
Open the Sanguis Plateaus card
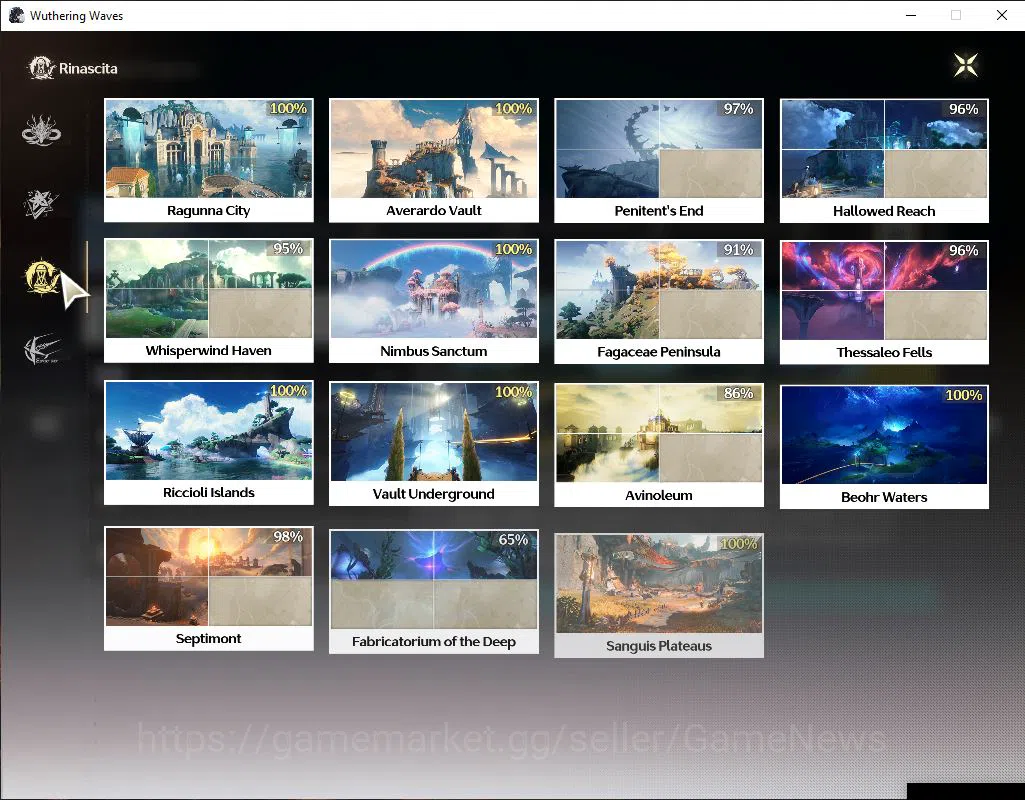pyautogui.click(x=659, y=595)
